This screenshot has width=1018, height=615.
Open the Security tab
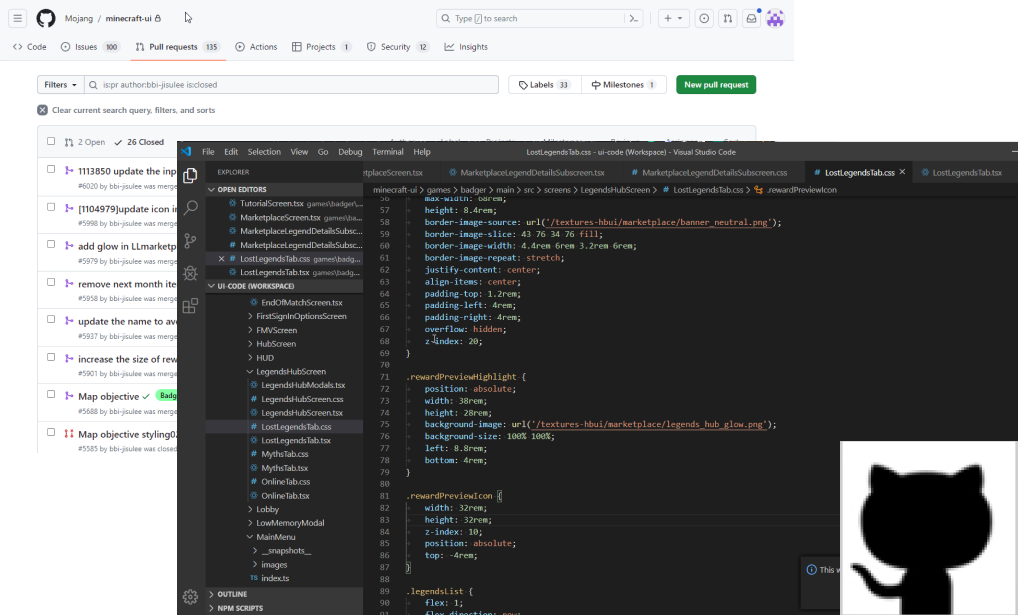coord(398,47)
